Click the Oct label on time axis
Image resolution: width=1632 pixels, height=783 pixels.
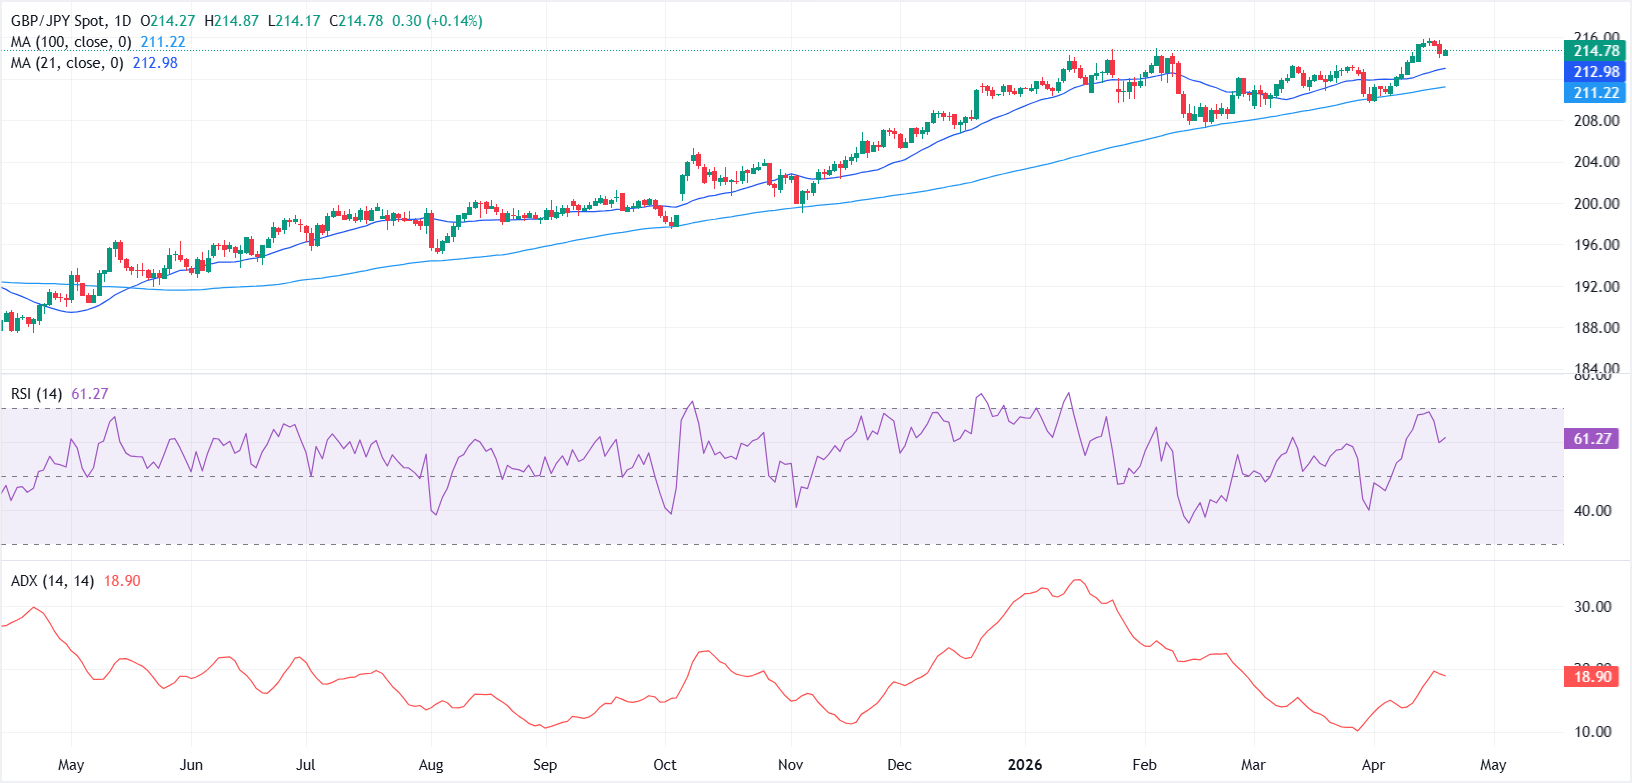665,765
